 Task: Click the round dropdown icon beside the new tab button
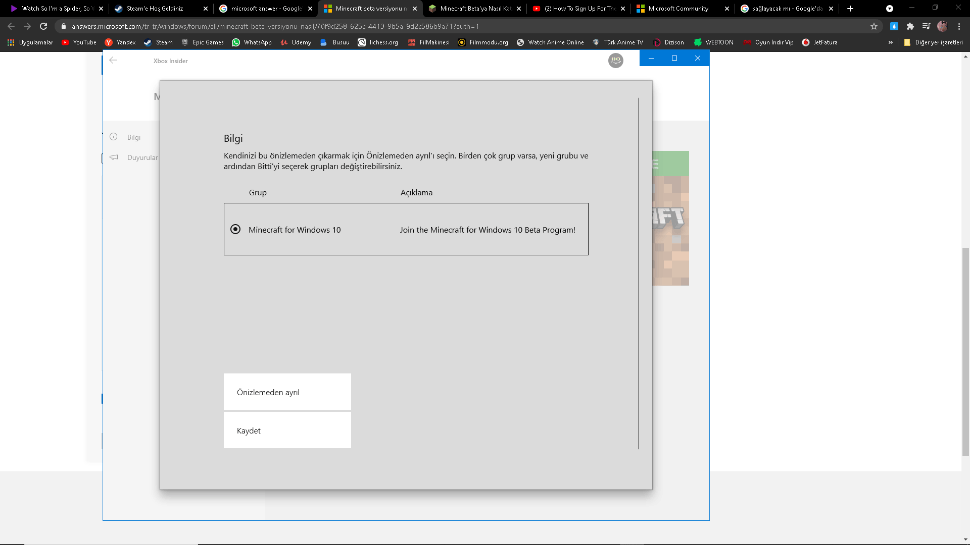coord(890,9)
